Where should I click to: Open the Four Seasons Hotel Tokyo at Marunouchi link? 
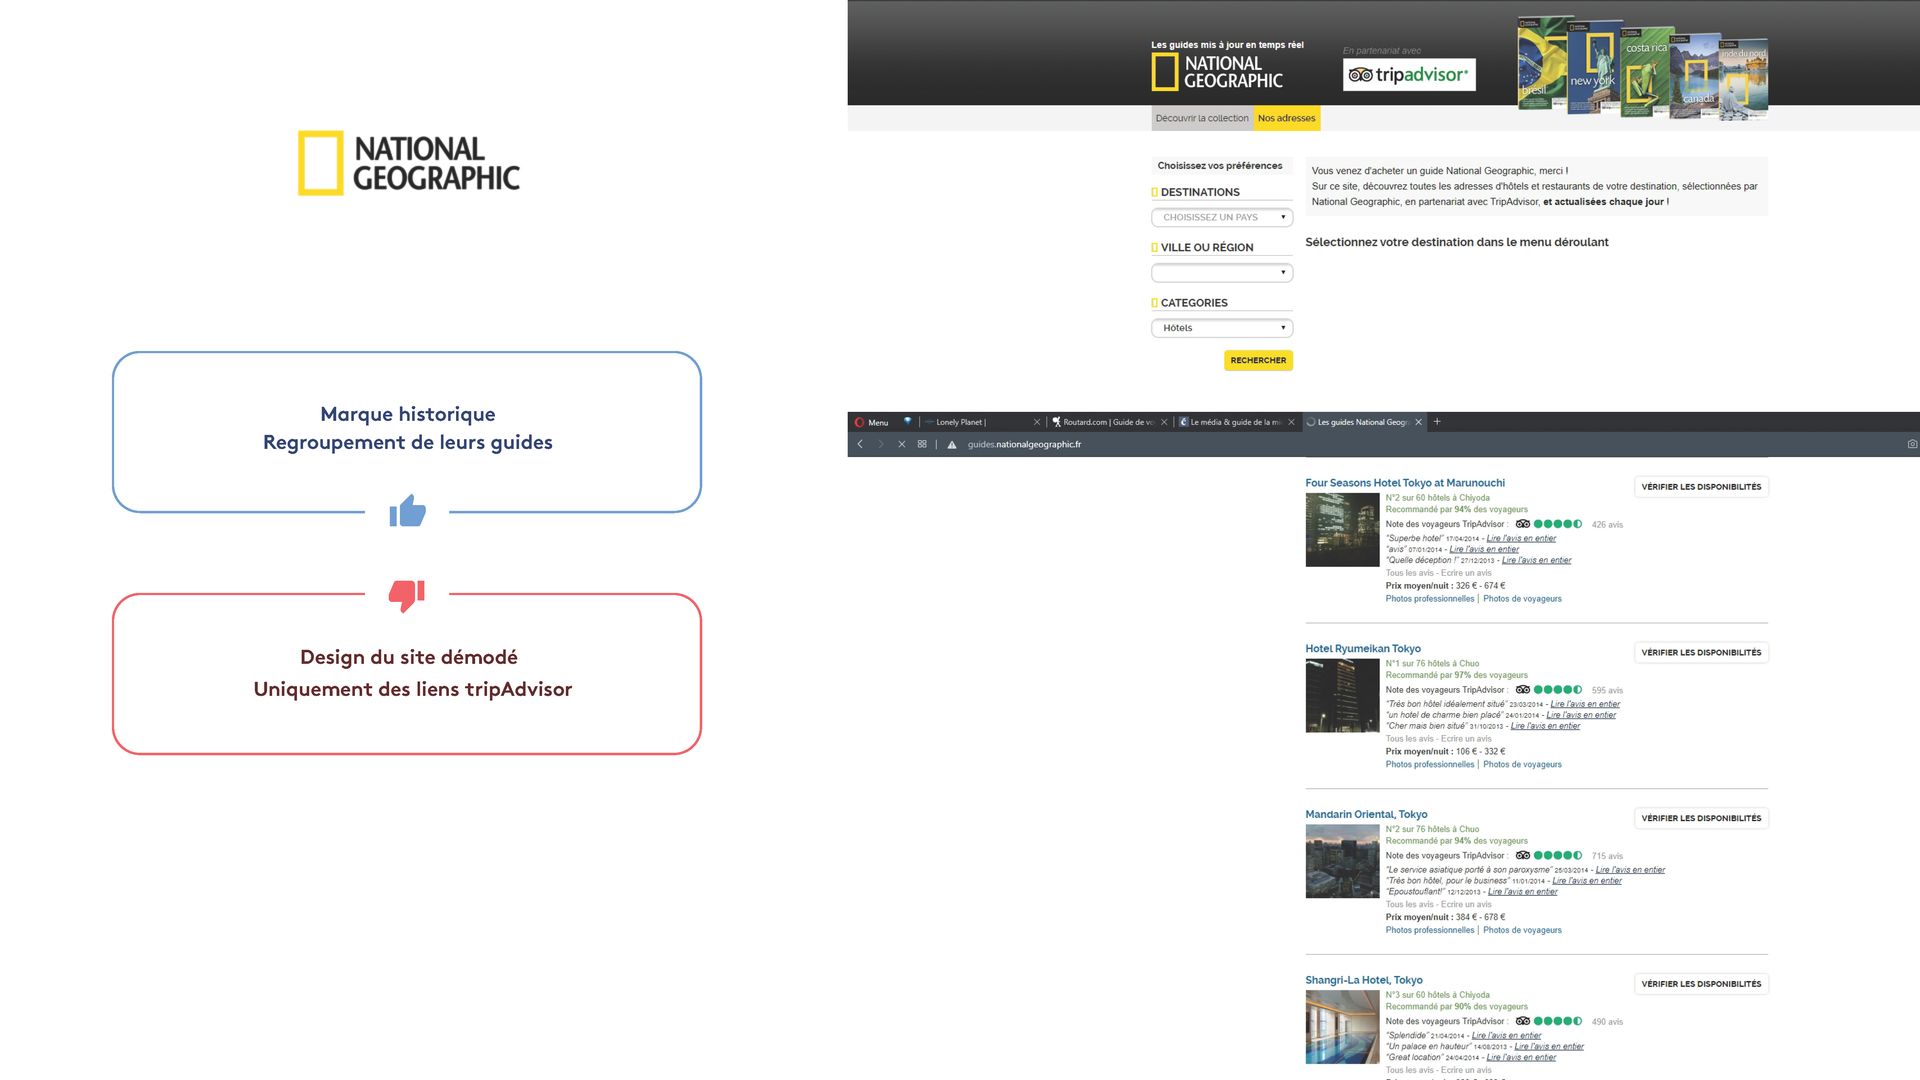pos(1404,483)
